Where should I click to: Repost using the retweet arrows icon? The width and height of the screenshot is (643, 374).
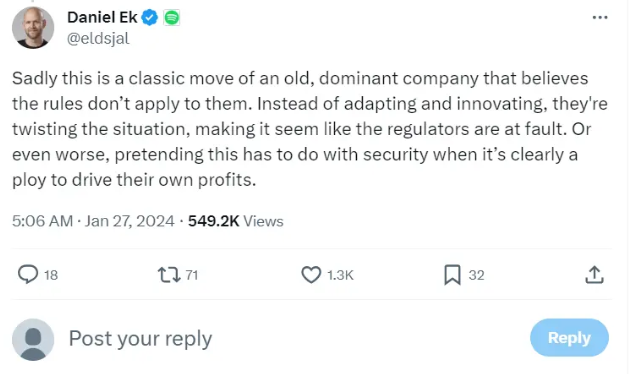coord(169,275)
